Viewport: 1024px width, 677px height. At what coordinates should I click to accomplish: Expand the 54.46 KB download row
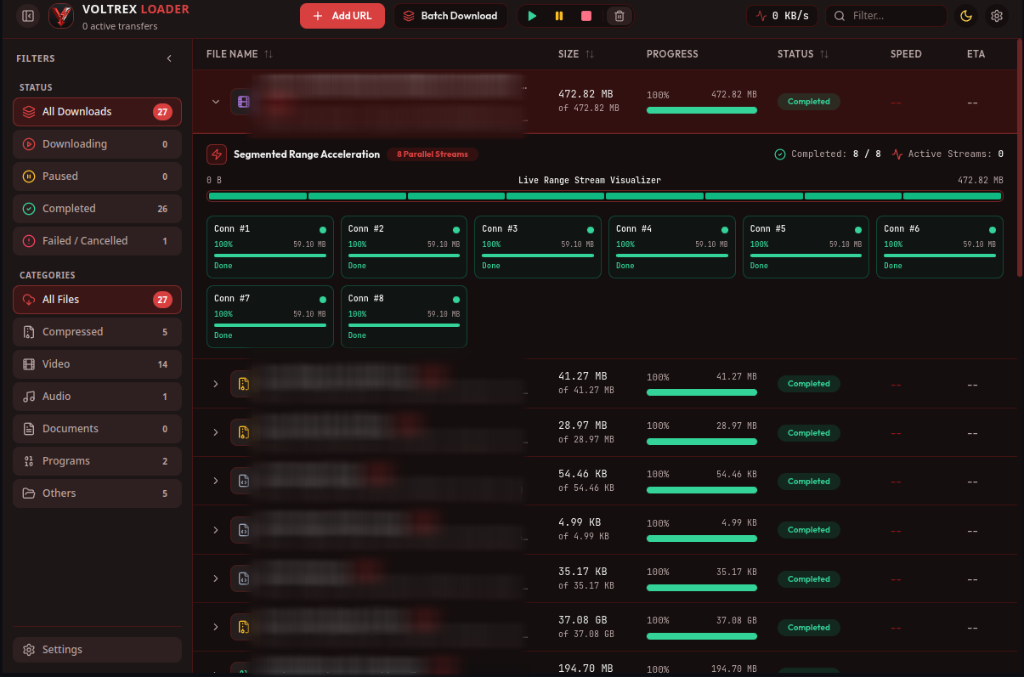click(216, 481)
